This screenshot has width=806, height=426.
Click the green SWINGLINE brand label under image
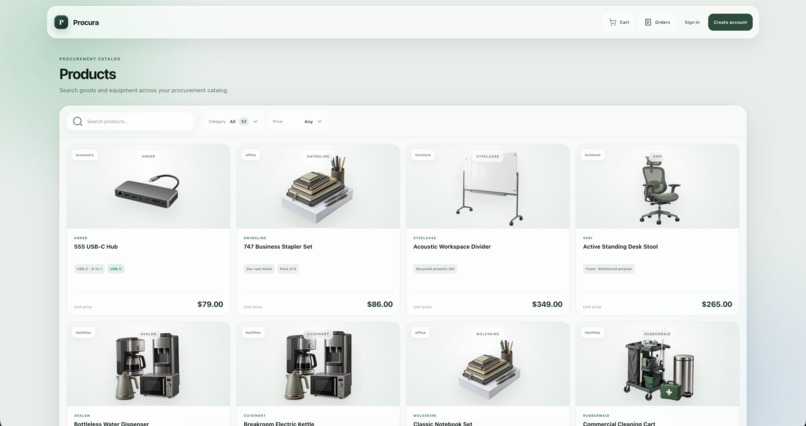coord(255,238)
